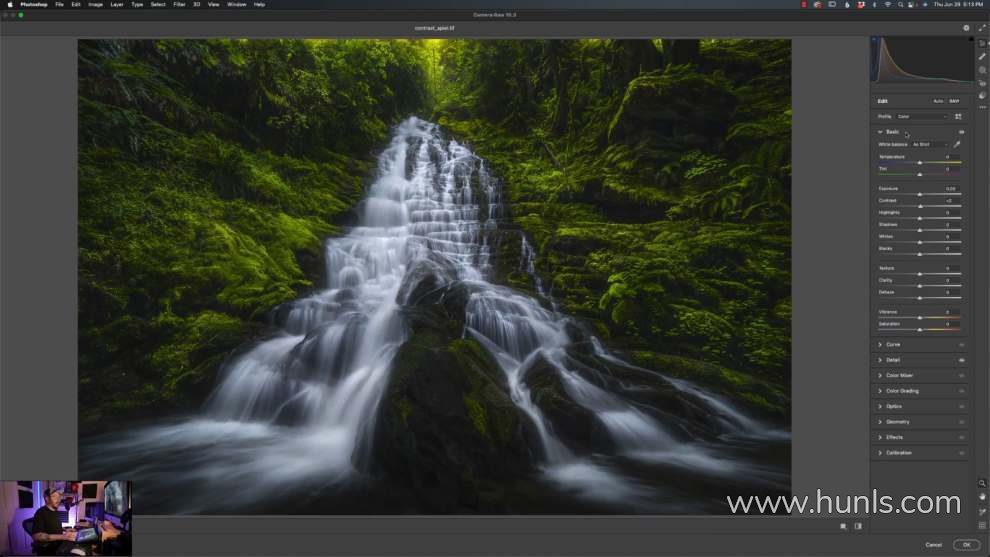Screen dimensions: 990x557
Task: Expand the Curve panel
Action: 880,345
